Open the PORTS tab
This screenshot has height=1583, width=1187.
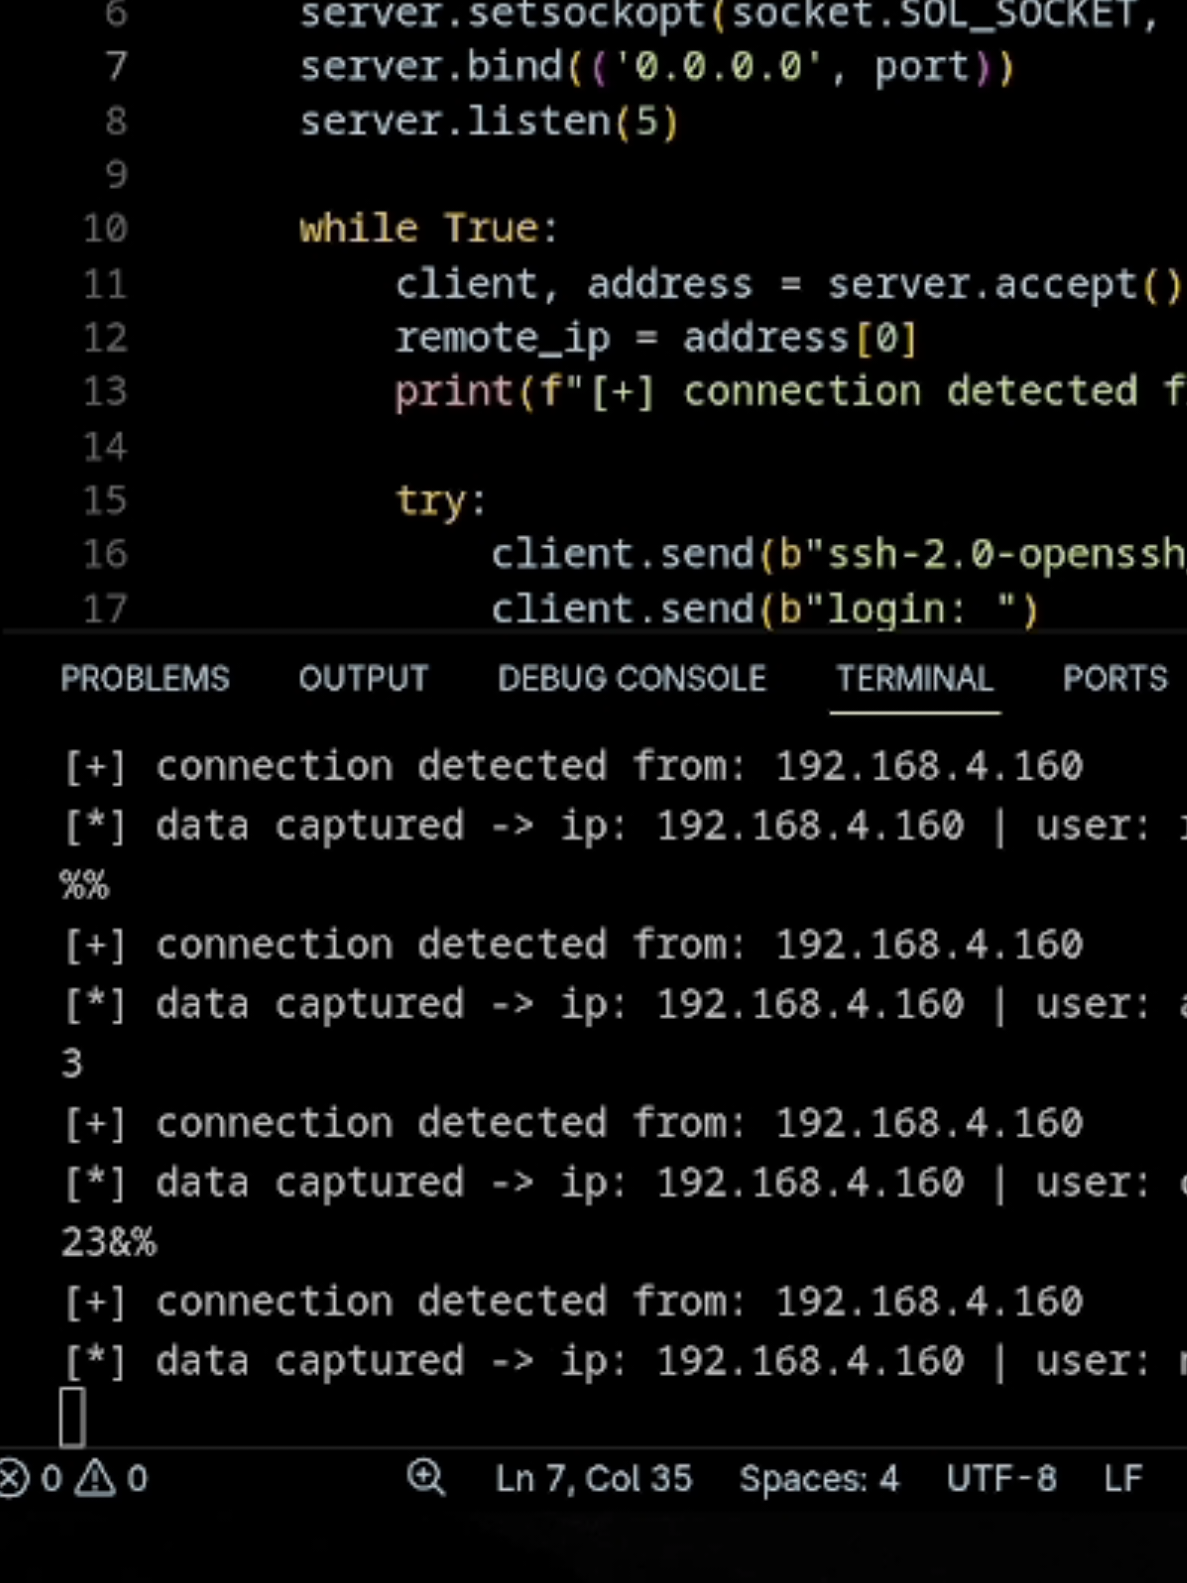[1115, 679]
